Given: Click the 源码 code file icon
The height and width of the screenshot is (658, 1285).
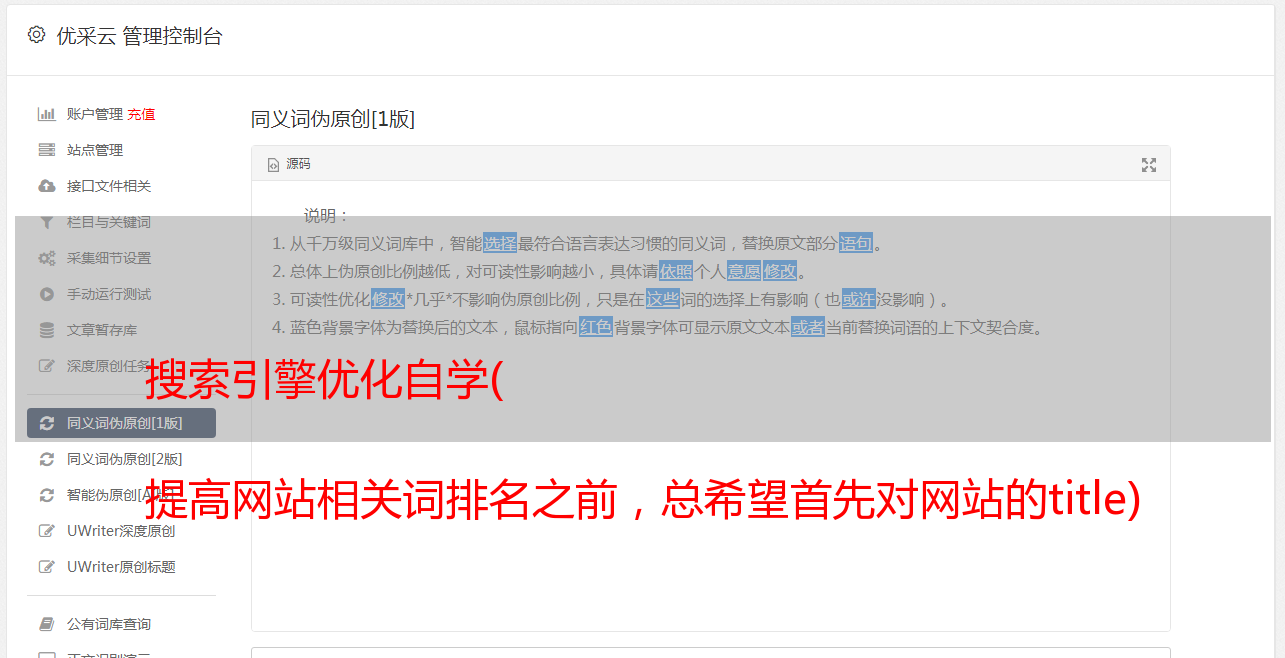Looking at the screenshot, I should 273,165.
